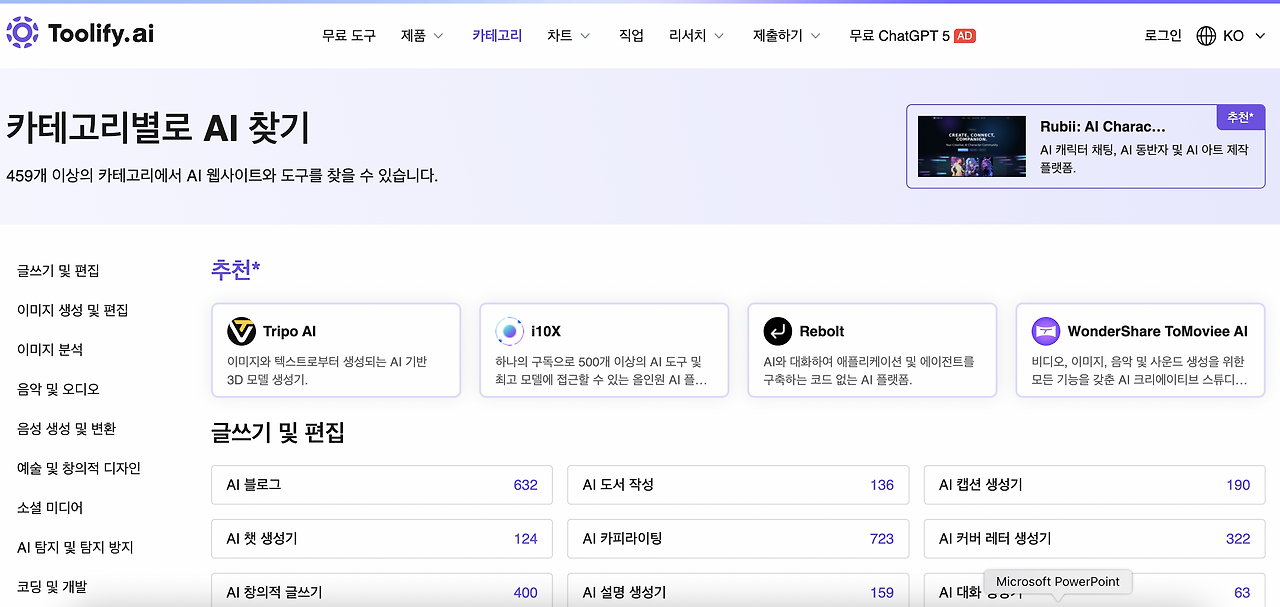Open the Rubii AI Character ad thumbnail
Screen dimensions: 1280x607
(x=971, y=146)
